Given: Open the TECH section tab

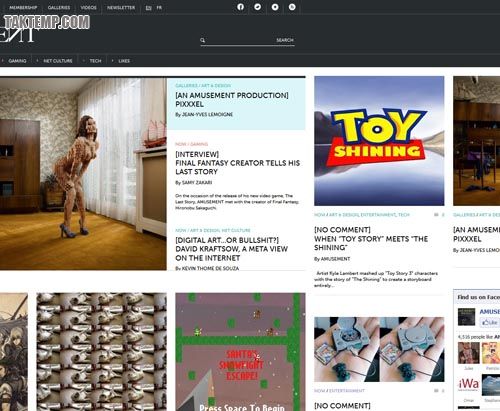Looking at the screenshot, I should coord(95,61).
